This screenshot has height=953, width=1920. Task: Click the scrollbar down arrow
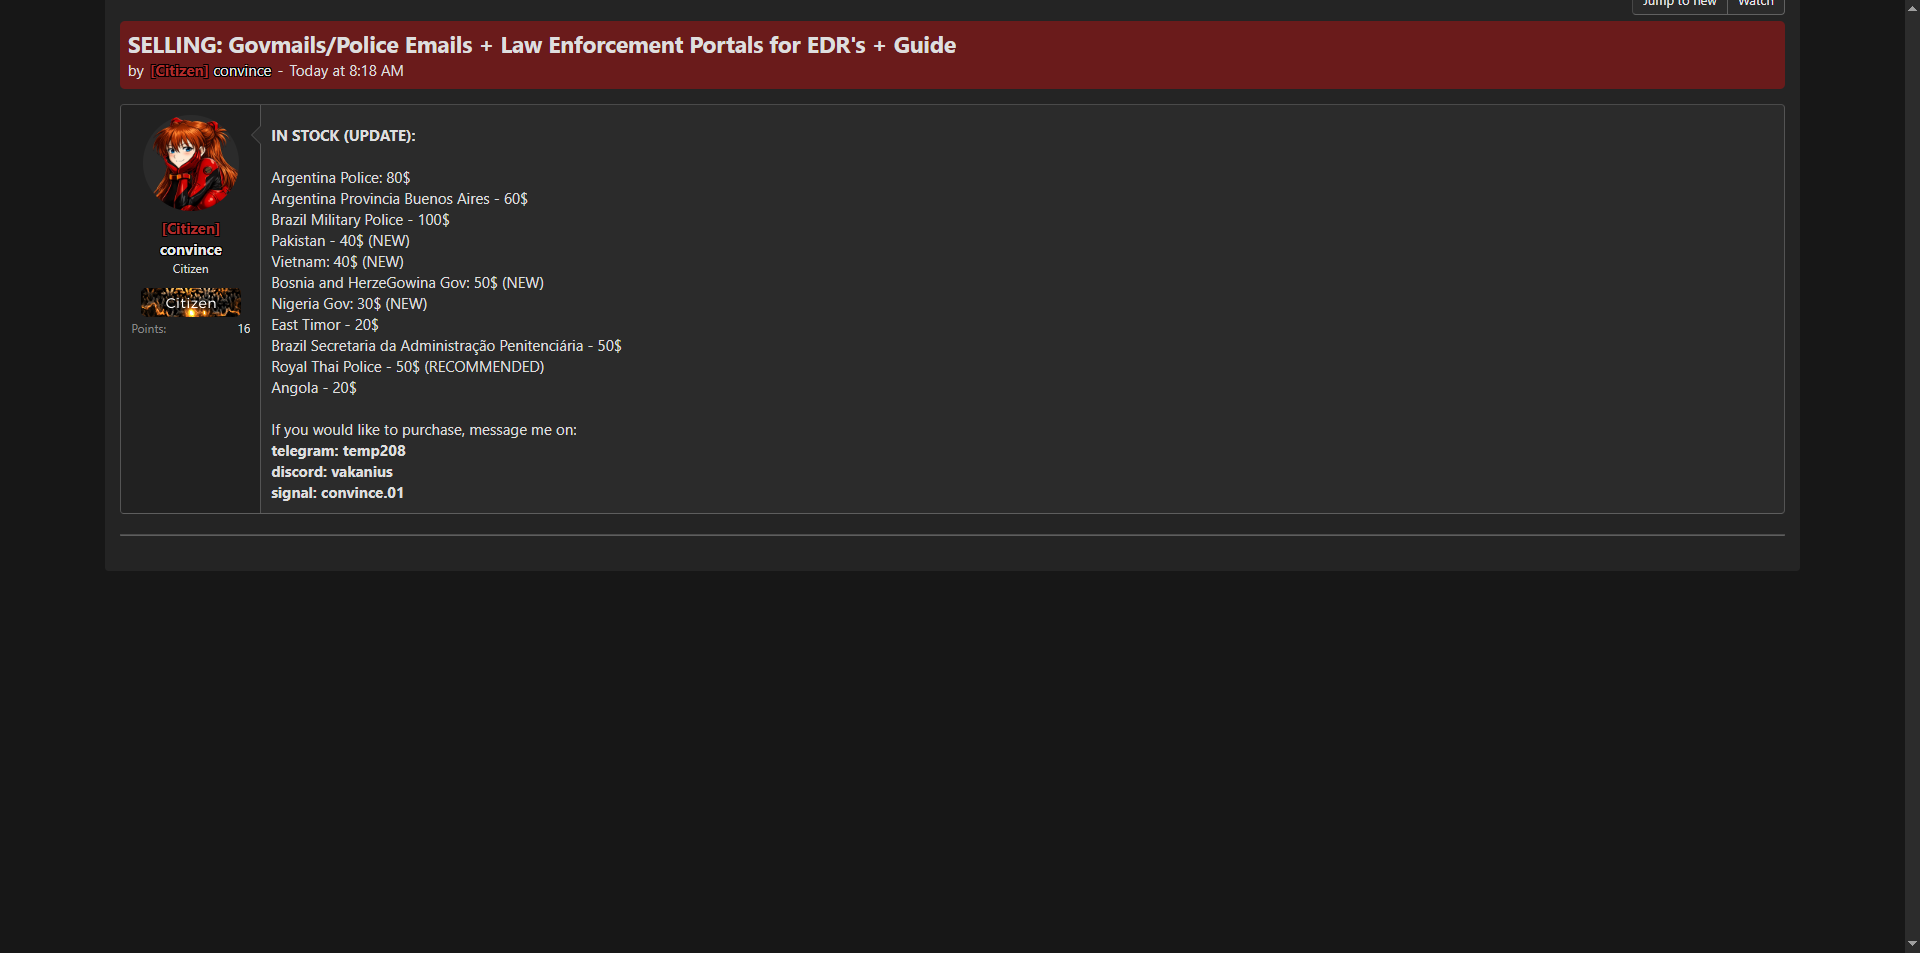coord(1912,943)
